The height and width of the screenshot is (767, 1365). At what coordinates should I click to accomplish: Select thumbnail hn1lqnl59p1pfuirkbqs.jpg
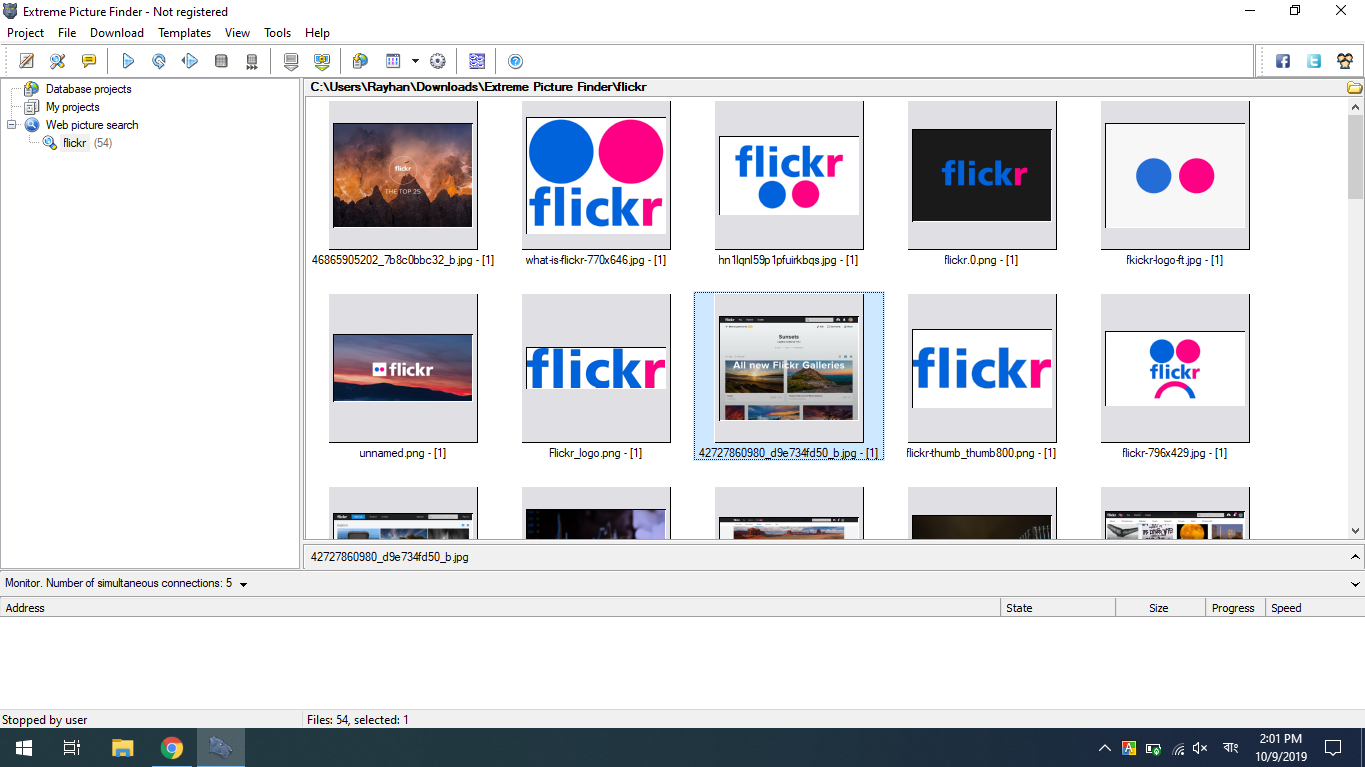(789, 175)
